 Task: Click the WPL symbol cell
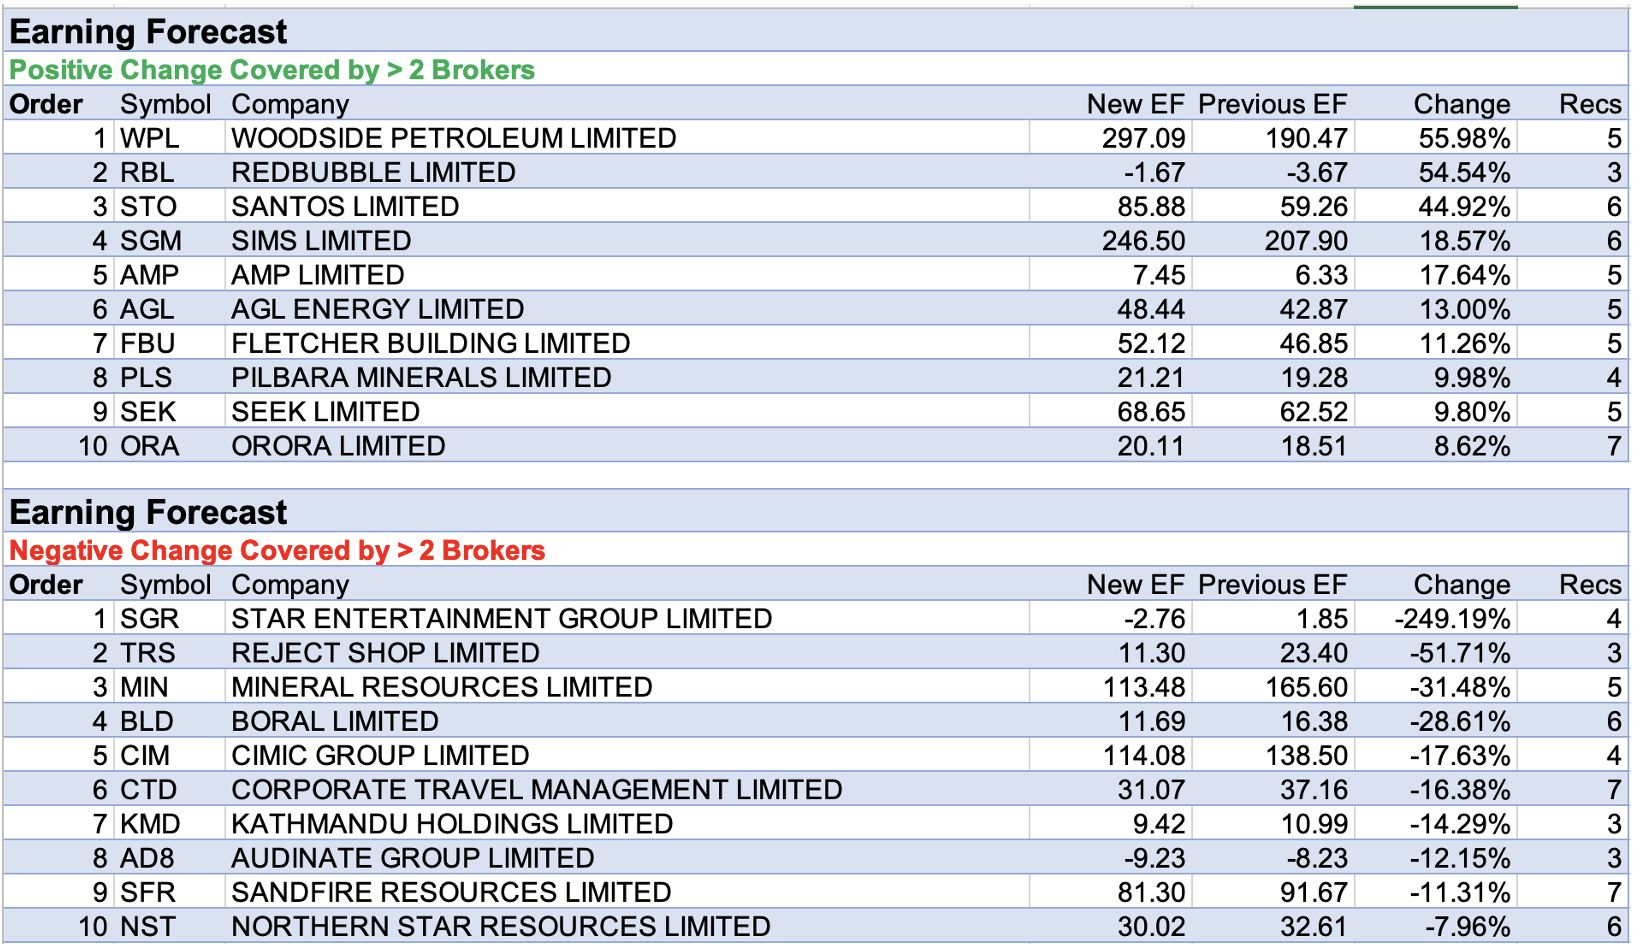pyautogui.click(x=150, y=138)
